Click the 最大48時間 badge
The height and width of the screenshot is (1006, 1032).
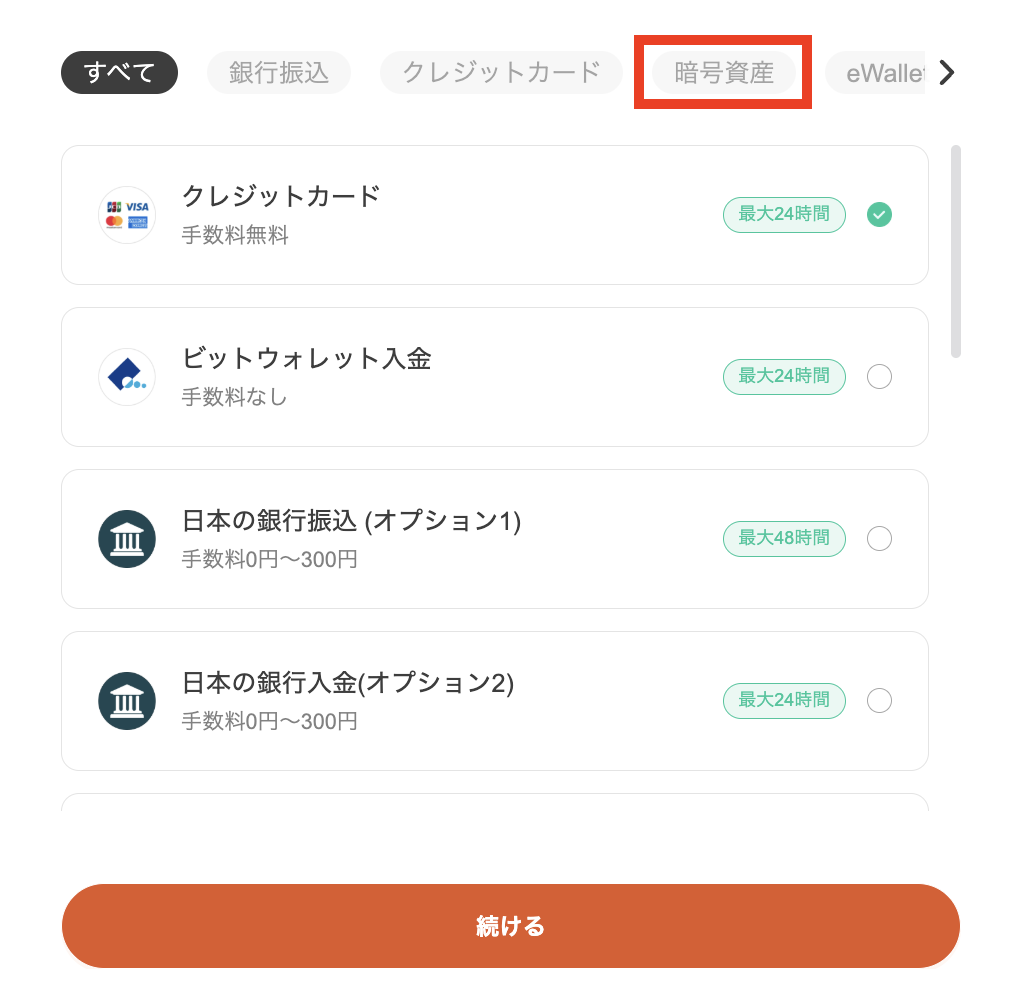point(784,539)
